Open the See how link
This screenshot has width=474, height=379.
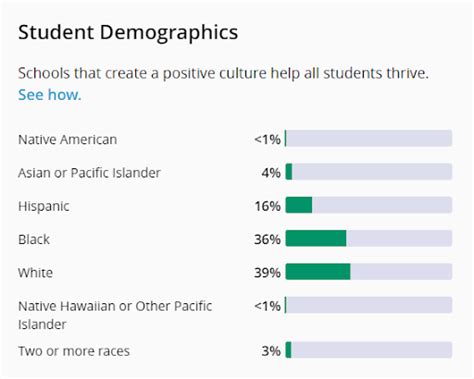[50, 95]
